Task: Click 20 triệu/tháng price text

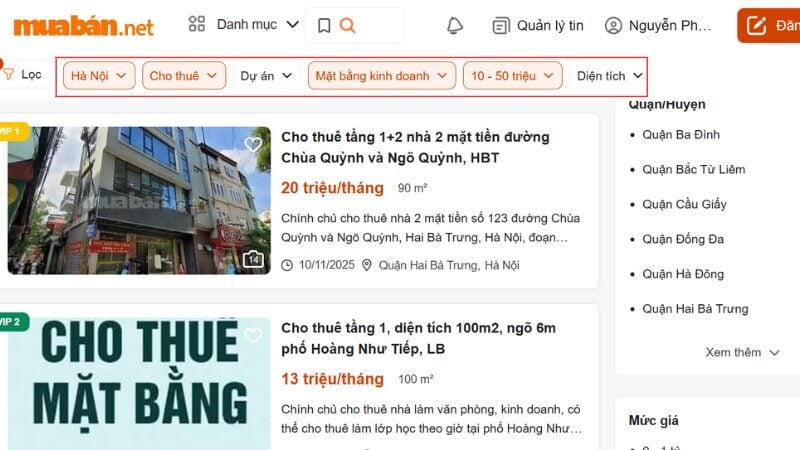Action: [x=332, y=188]
